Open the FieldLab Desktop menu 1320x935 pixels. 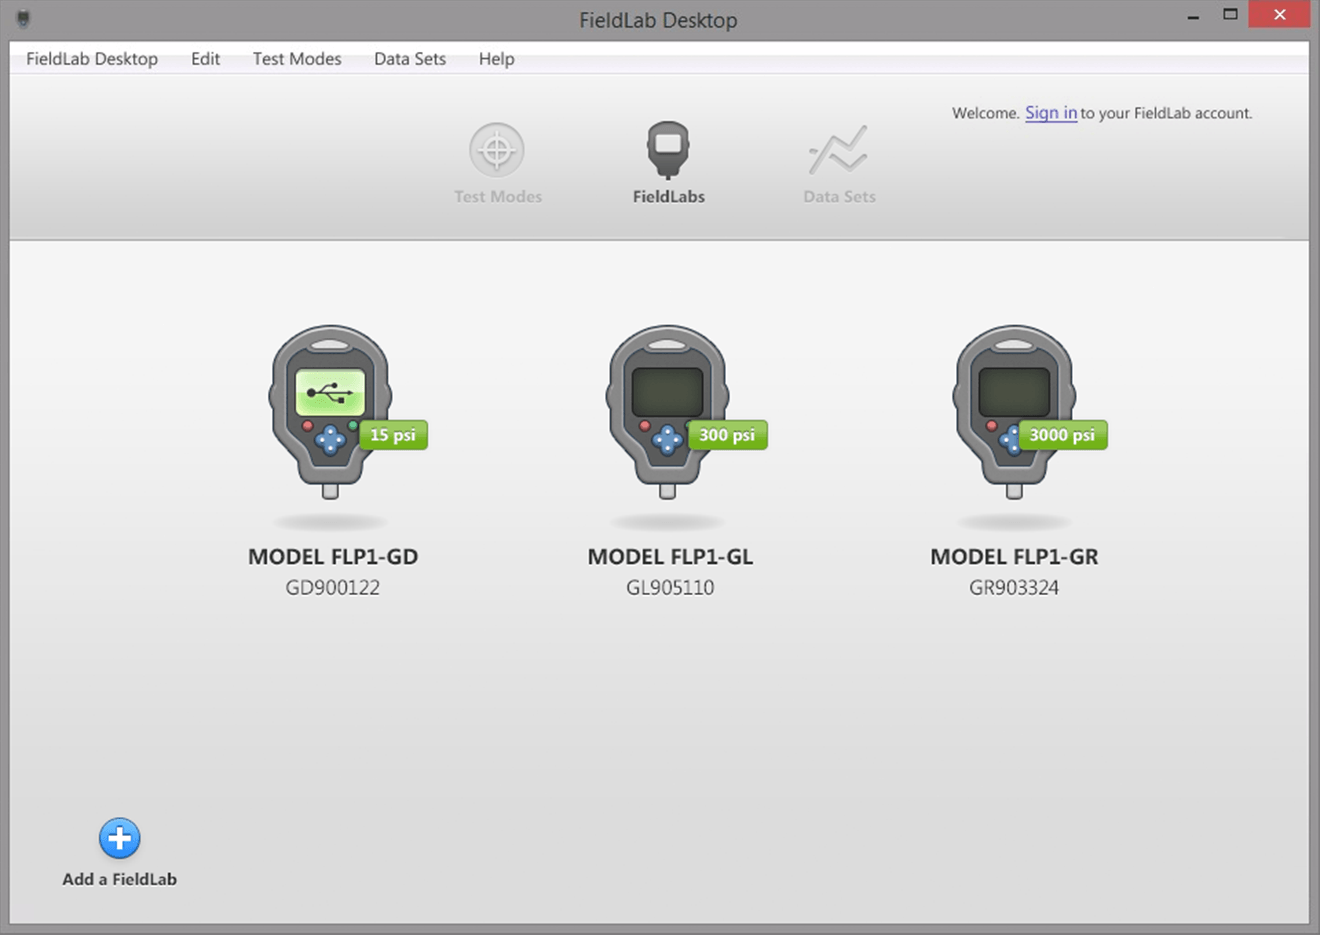(91, 59)
